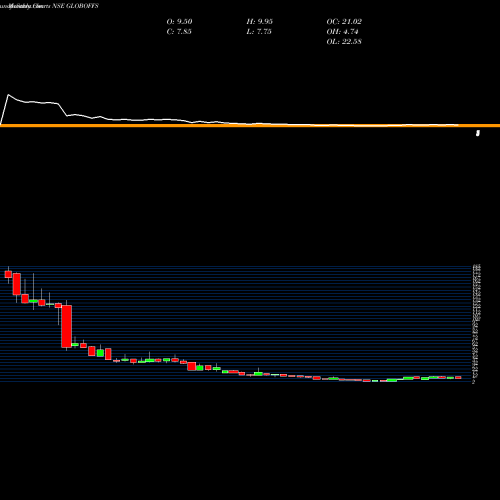Screen dimensions: 500x500
Task: Click the tallest red candlestick in the chart
Action: coord(66,326)
